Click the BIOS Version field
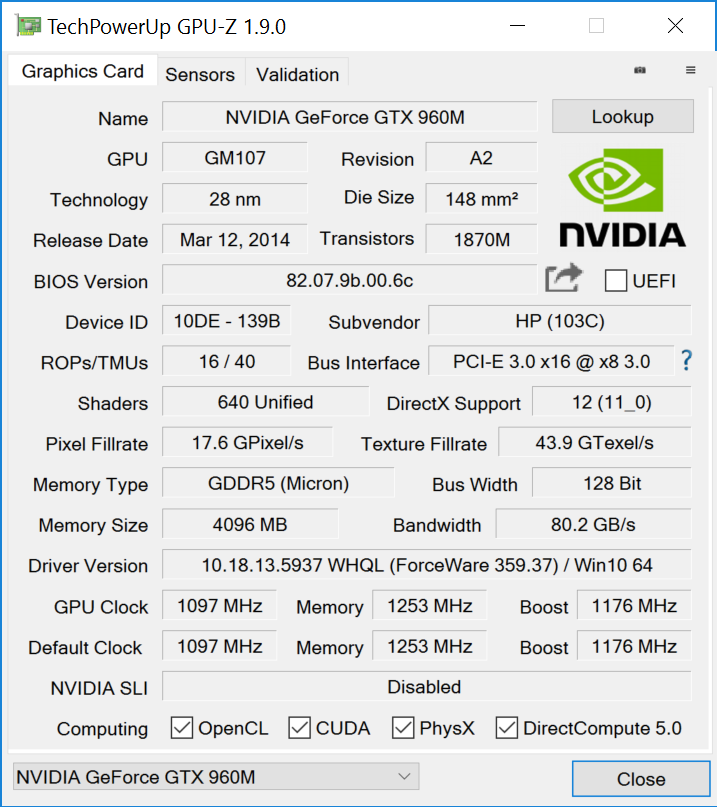This screenshot has width=717, height=807. [349, 280]
